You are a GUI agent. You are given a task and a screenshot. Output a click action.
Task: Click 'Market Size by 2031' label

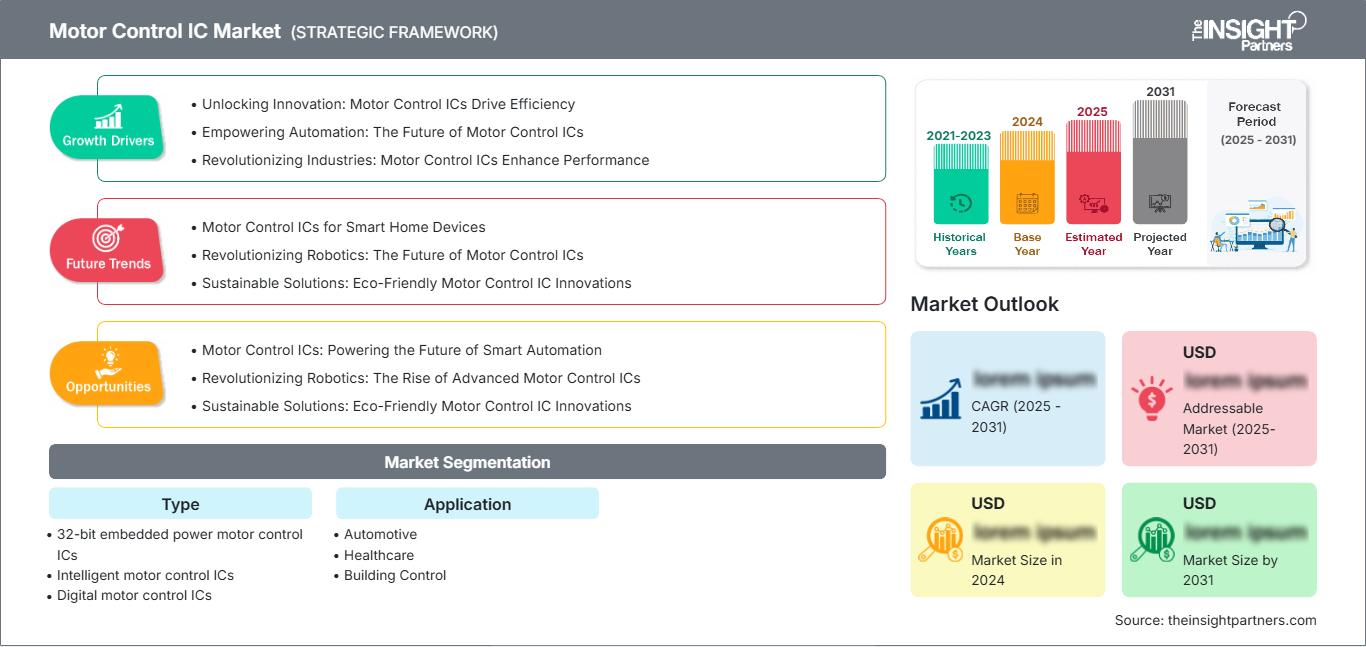click(x=1230, y=570)
